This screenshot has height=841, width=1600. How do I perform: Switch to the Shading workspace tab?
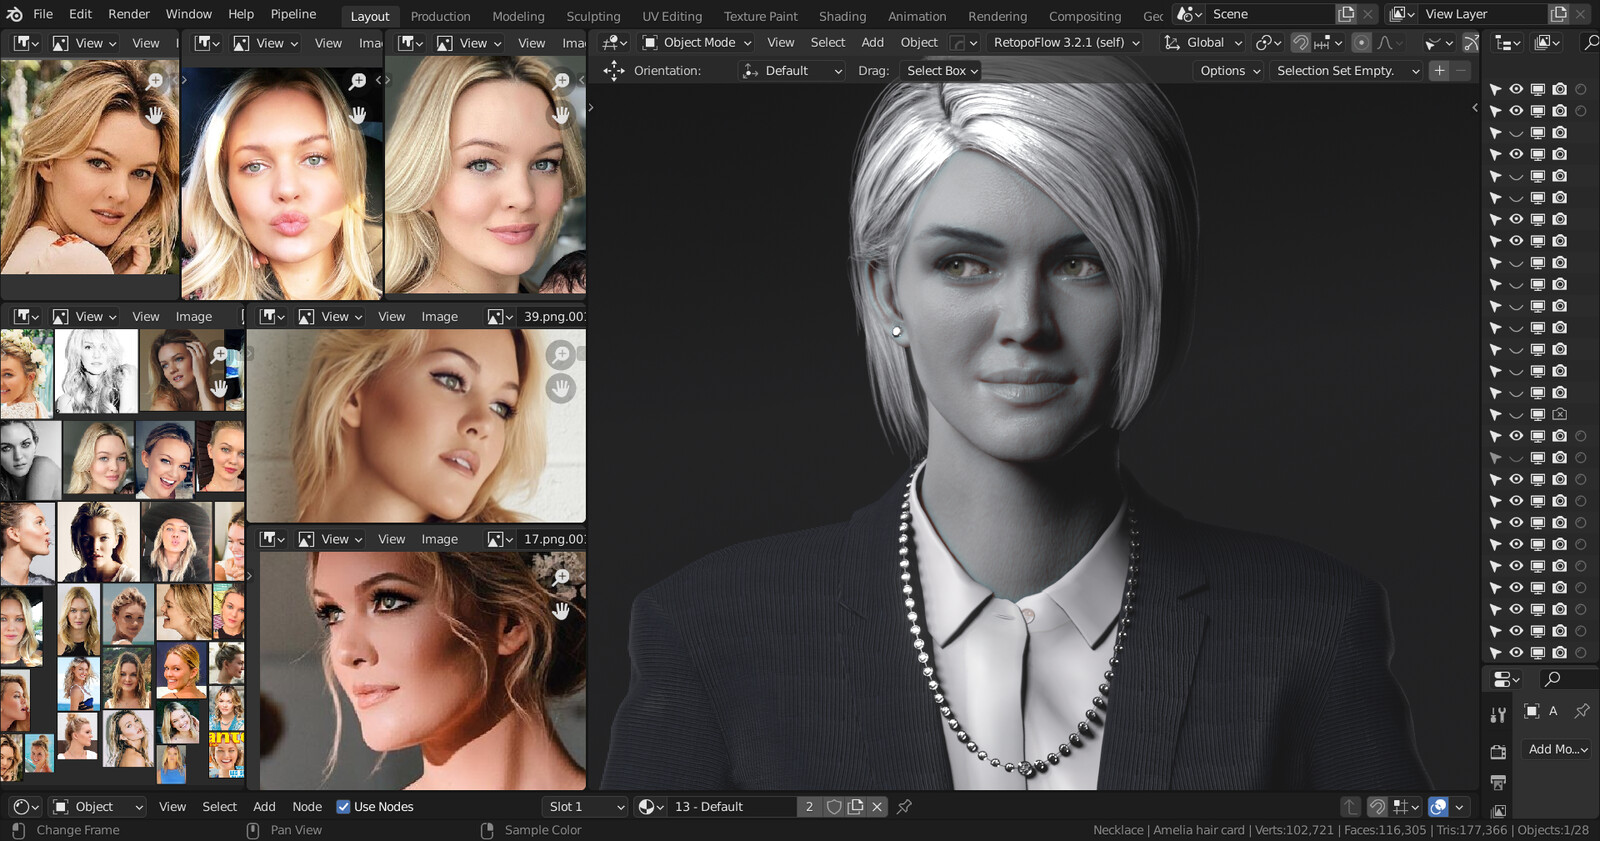[842, 16]
